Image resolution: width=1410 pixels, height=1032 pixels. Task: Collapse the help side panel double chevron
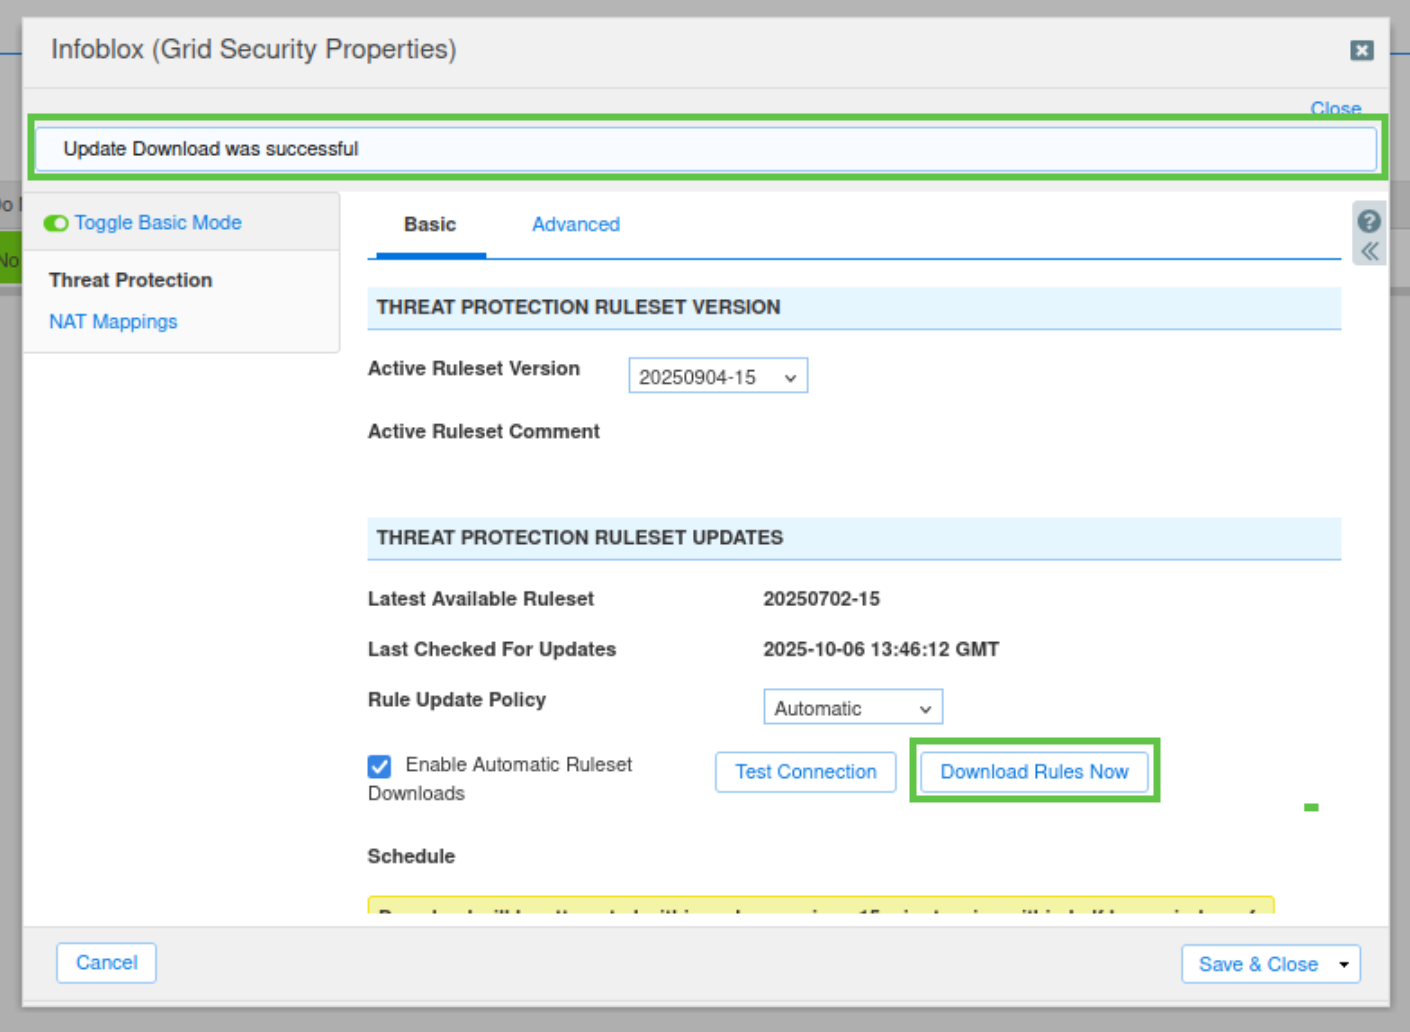point(1369,251)
